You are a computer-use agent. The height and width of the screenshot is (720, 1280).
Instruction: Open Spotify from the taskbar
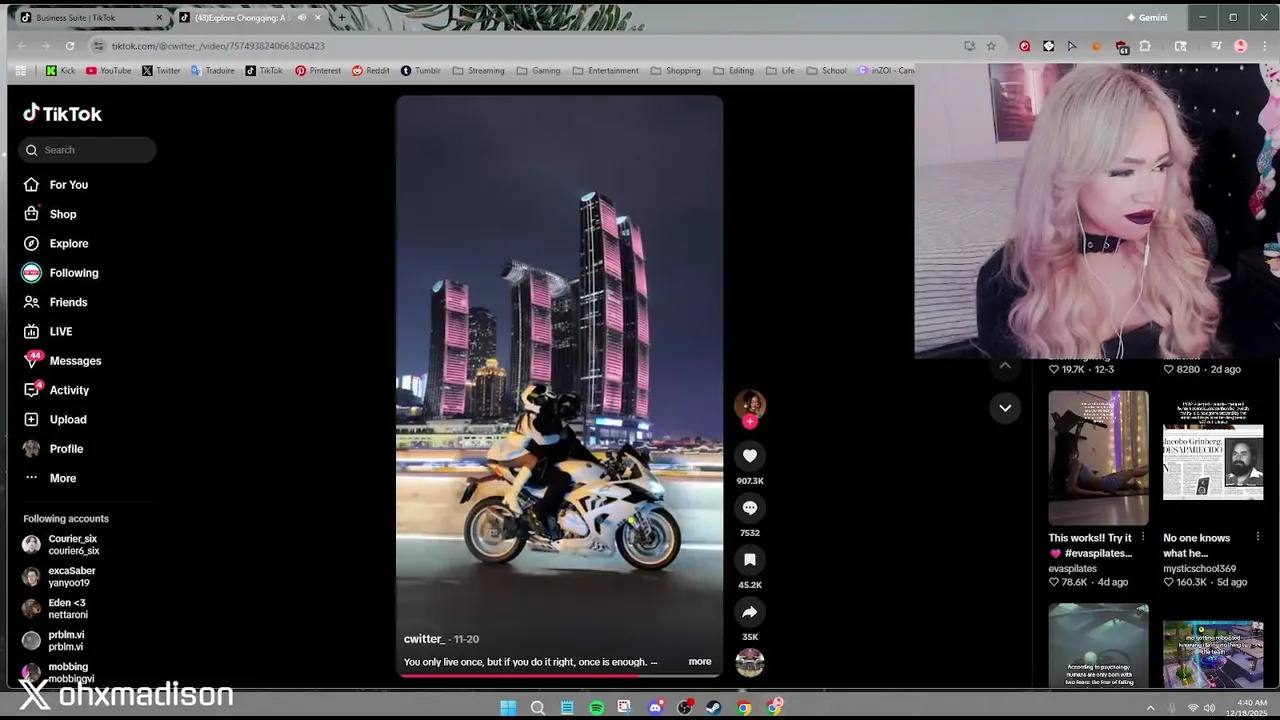(596, 708)
